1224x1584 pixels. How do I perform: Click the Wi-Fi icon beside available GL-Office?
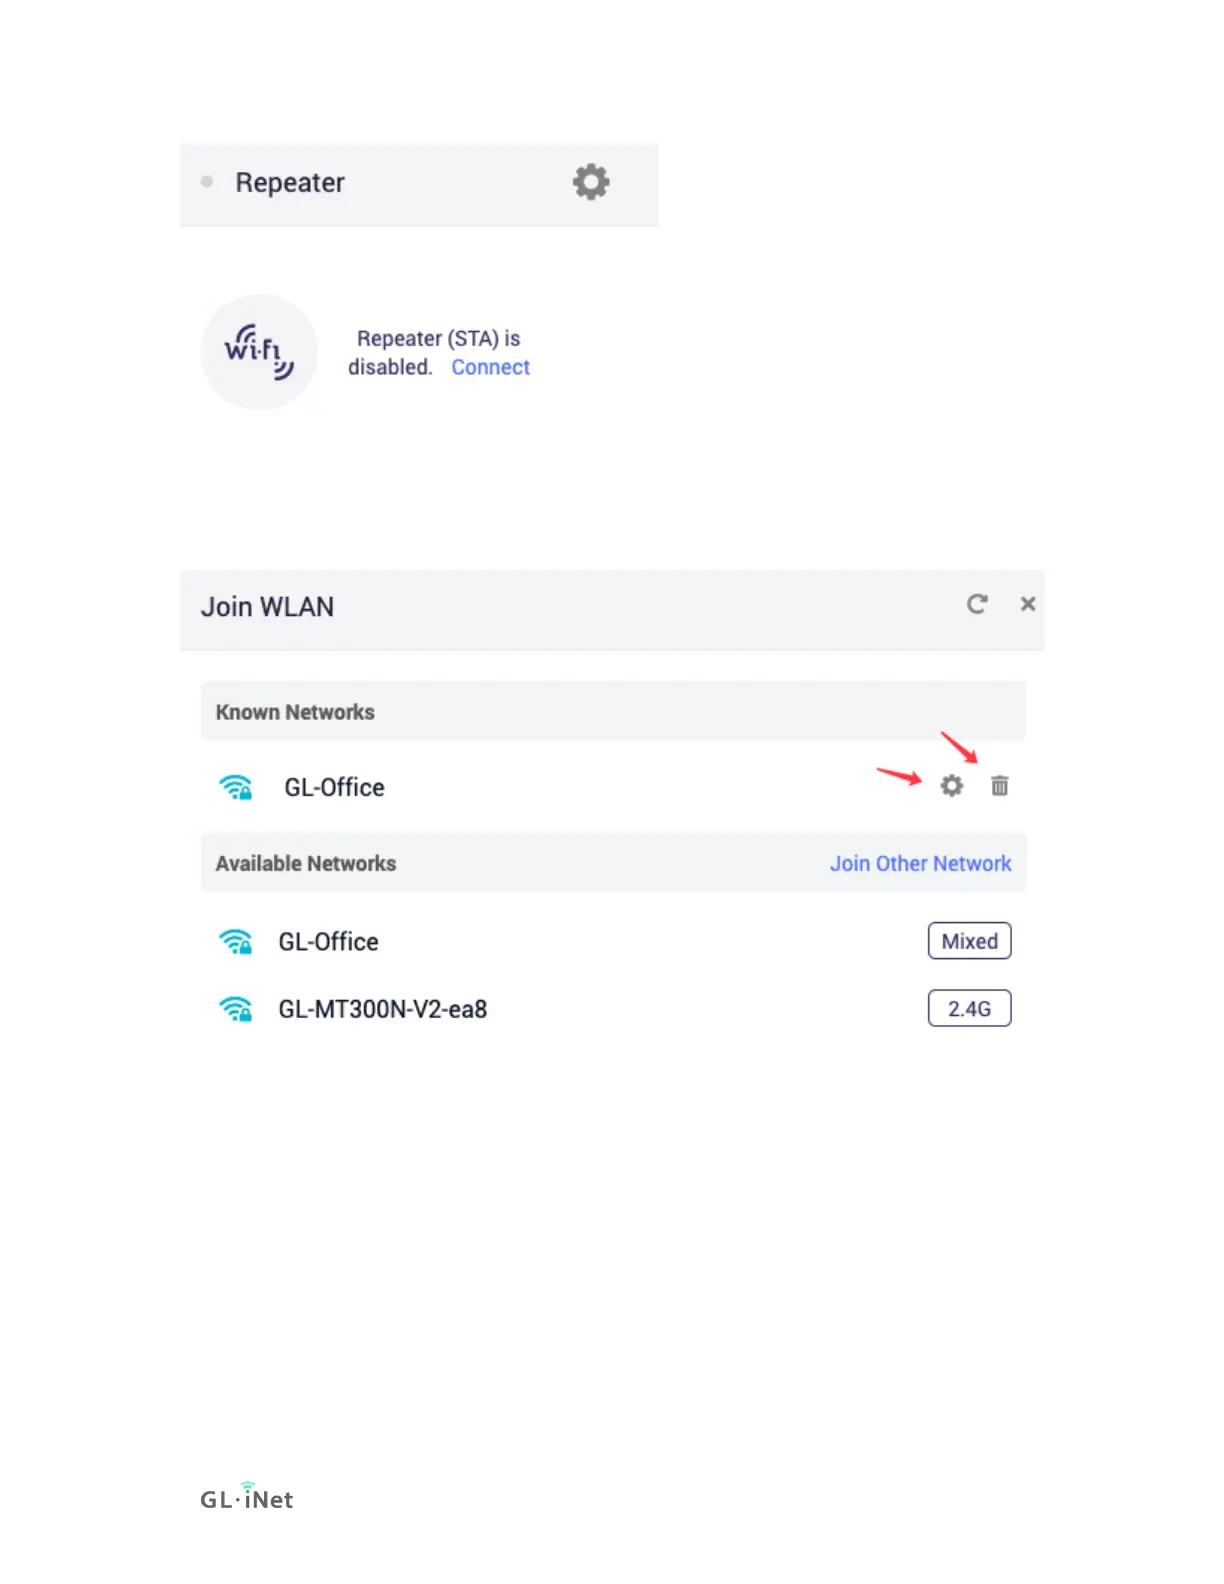tap(236, 941)
